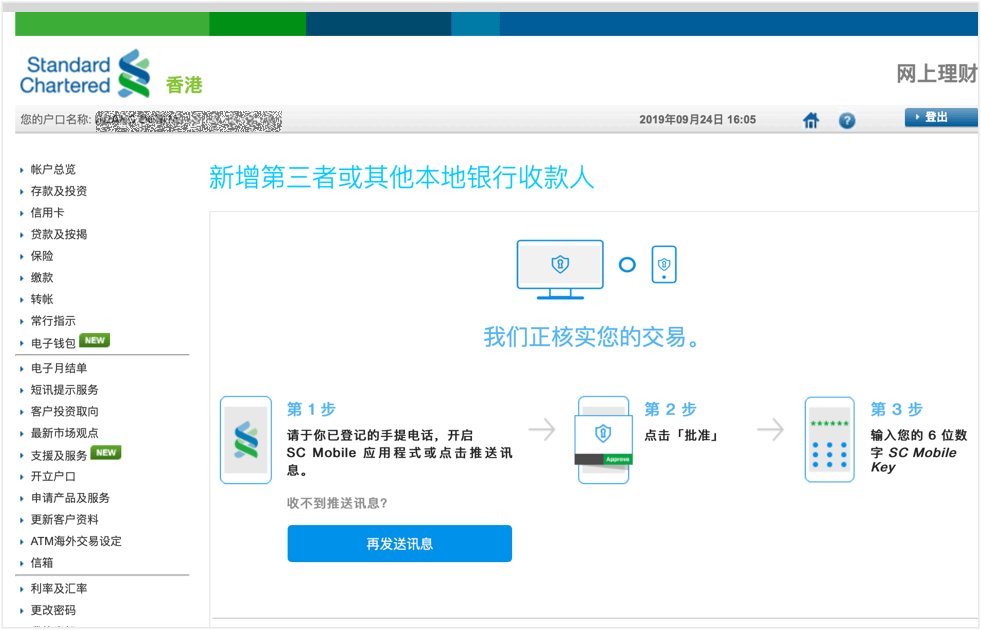This screenshot has width=981, height=630.
Task: Click the monitor shield illustration
Action: coord(560,269)
